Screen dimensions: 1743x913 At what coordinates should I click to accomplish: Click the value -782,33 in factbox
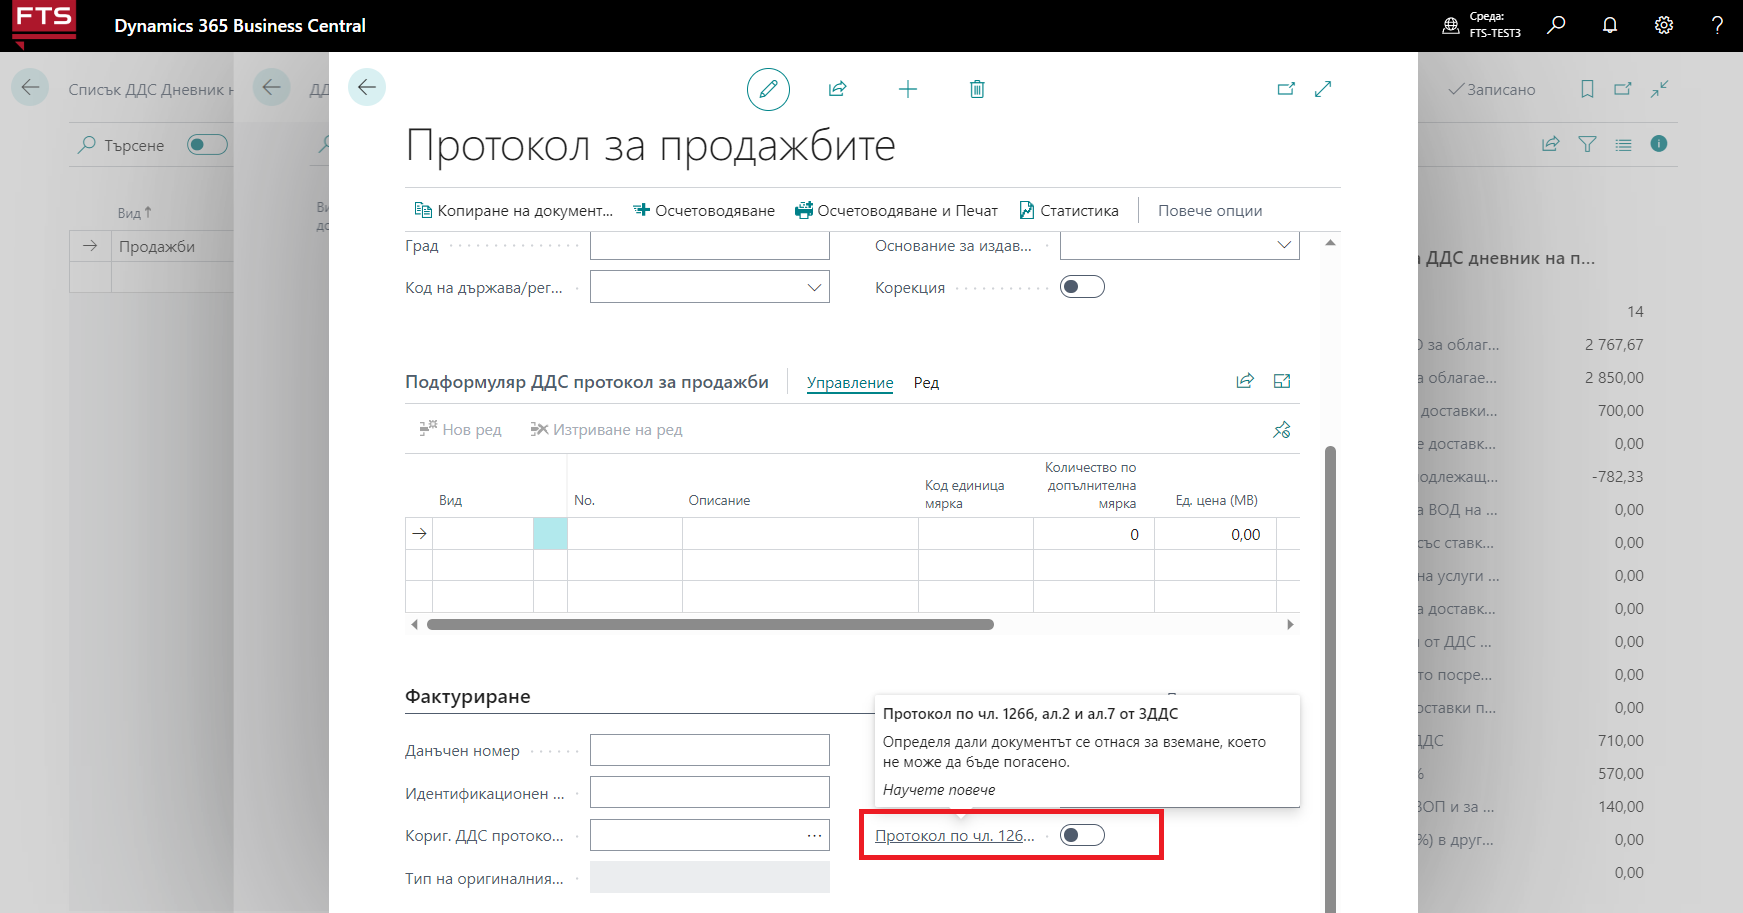pyautogui.click(x=1617, y=476)
